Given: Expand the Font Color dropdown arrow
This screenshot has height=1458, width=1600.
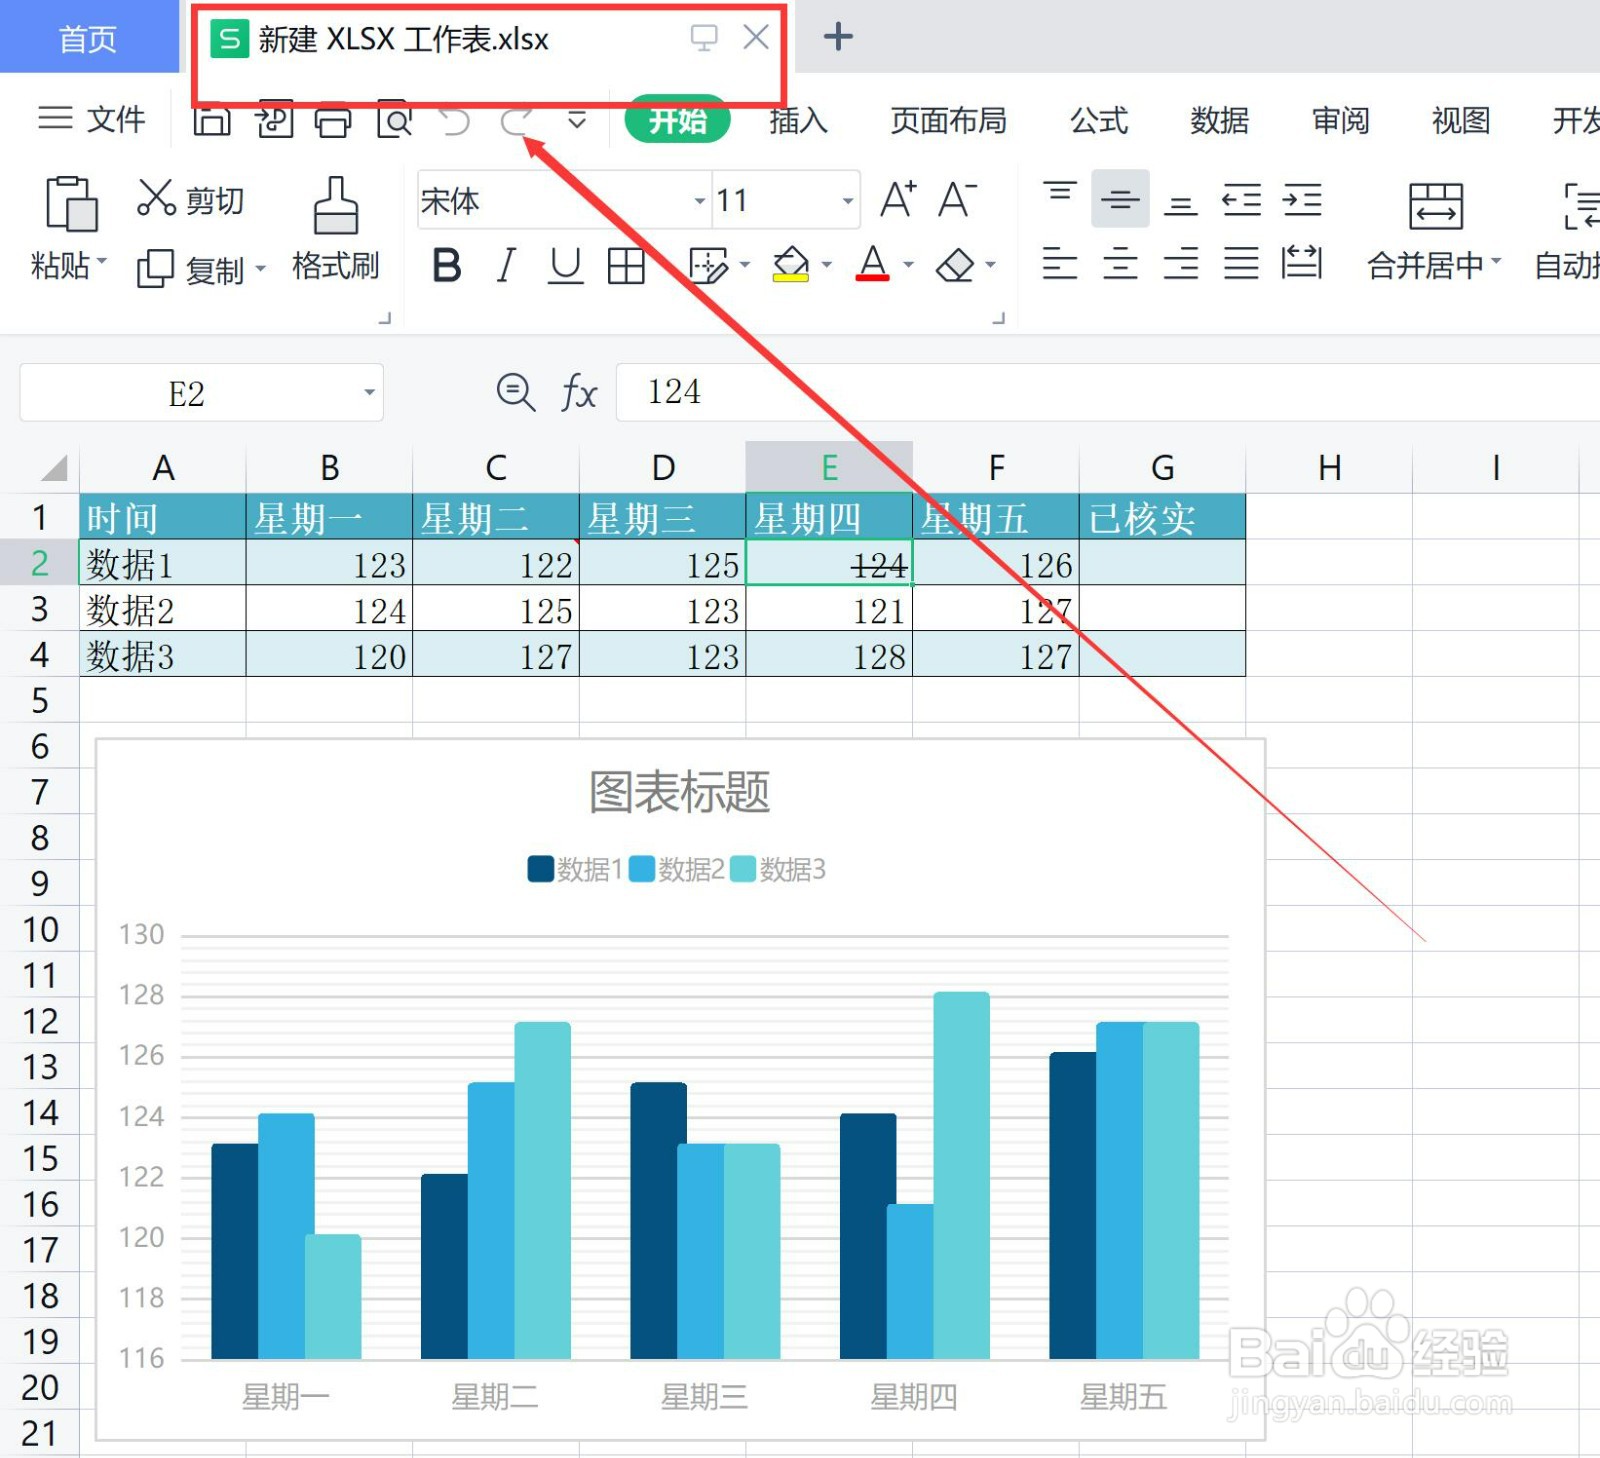Looking at the screenshot, I should [x=909, y=265].
